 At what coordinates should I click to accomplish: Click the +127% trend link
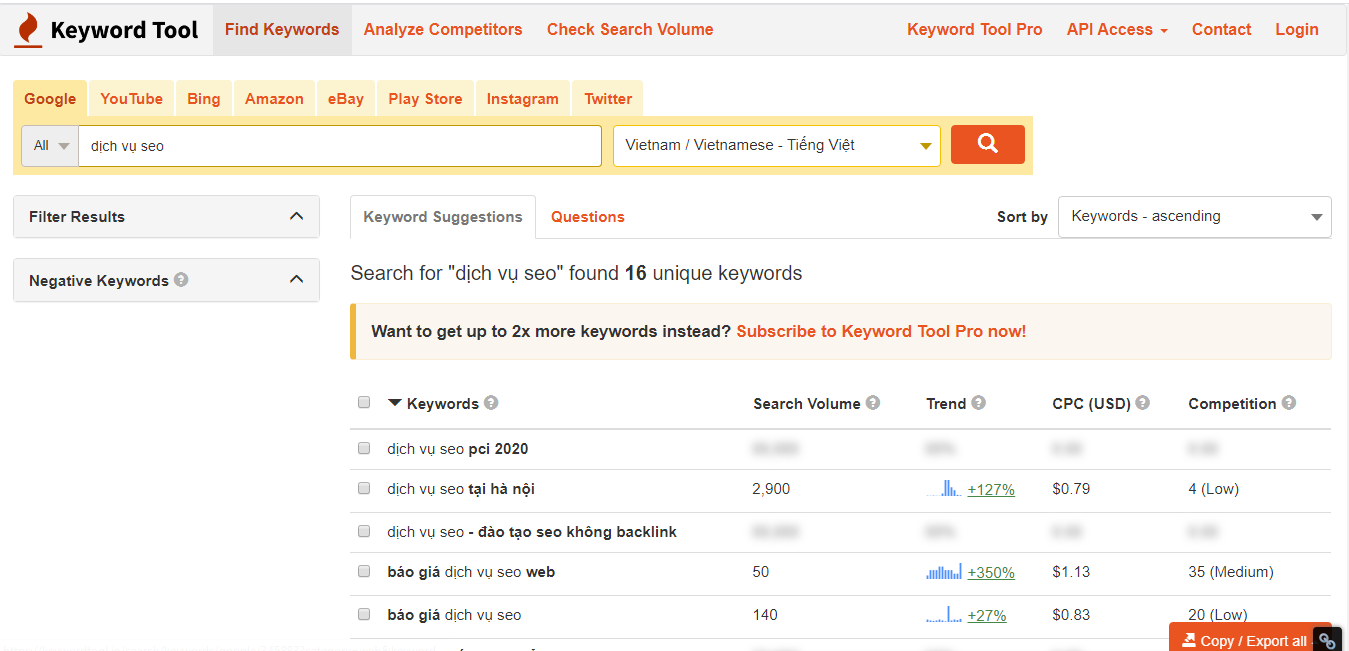(991, 490)
